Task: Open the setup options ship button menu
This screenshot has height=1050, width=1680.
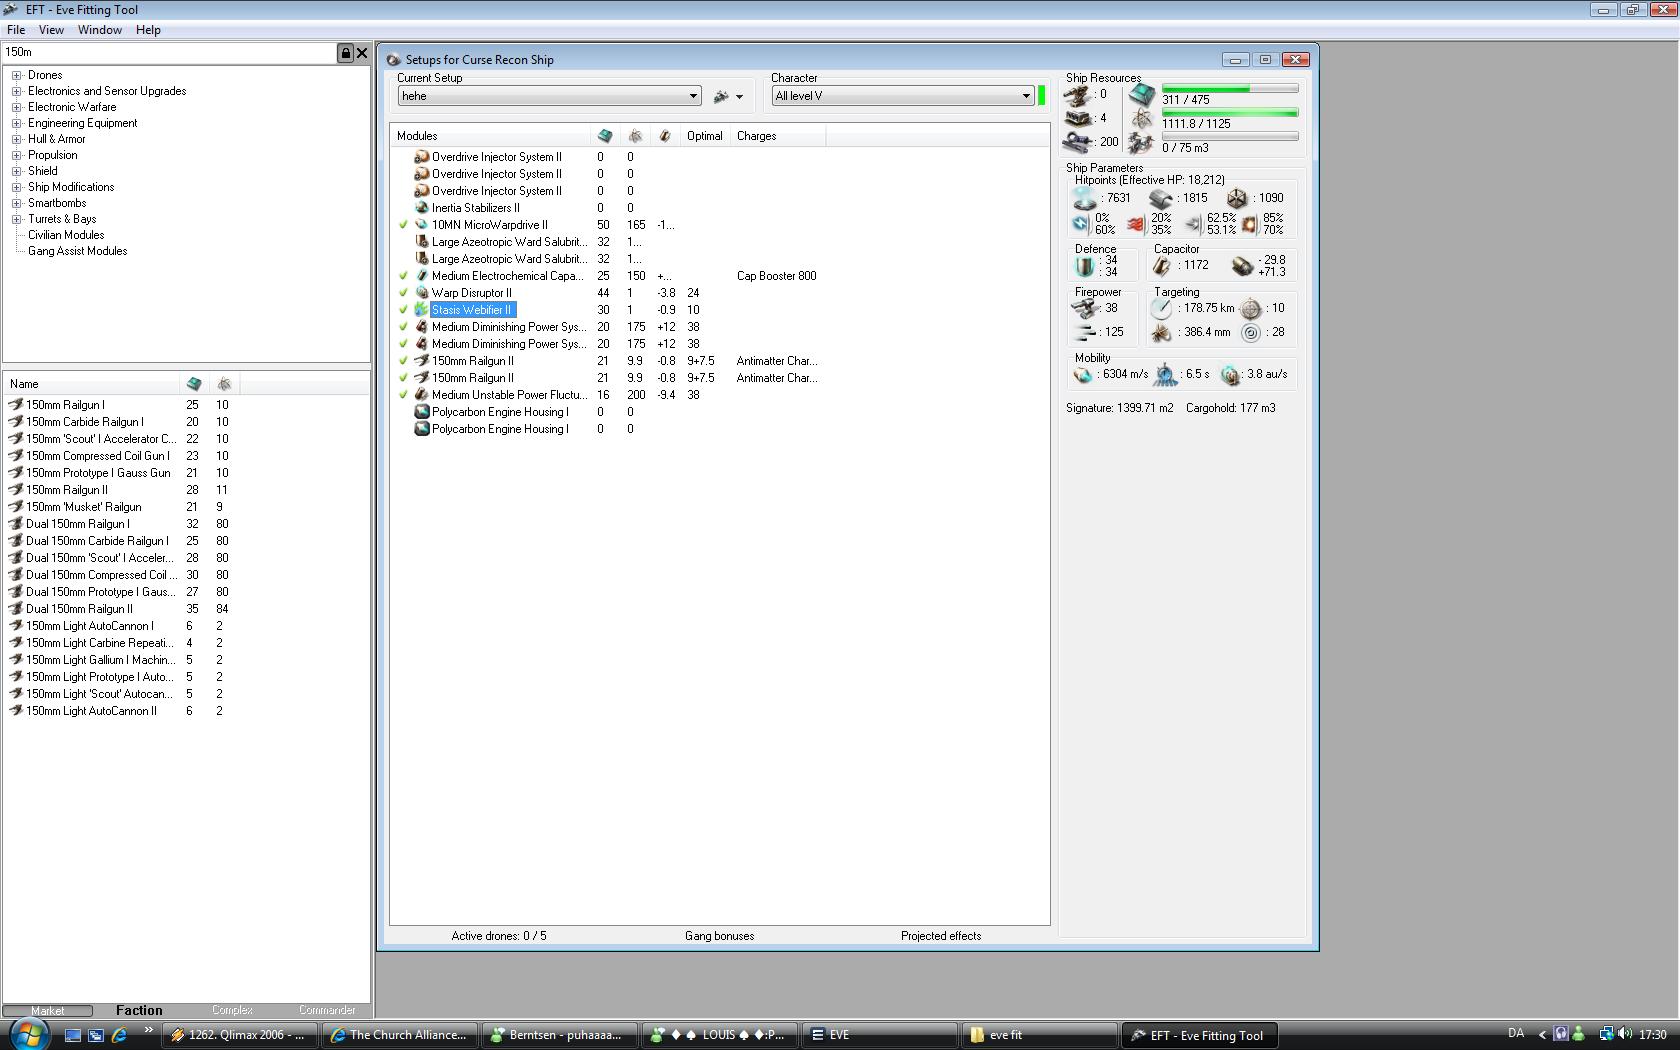Action: (x=728, y=97)
